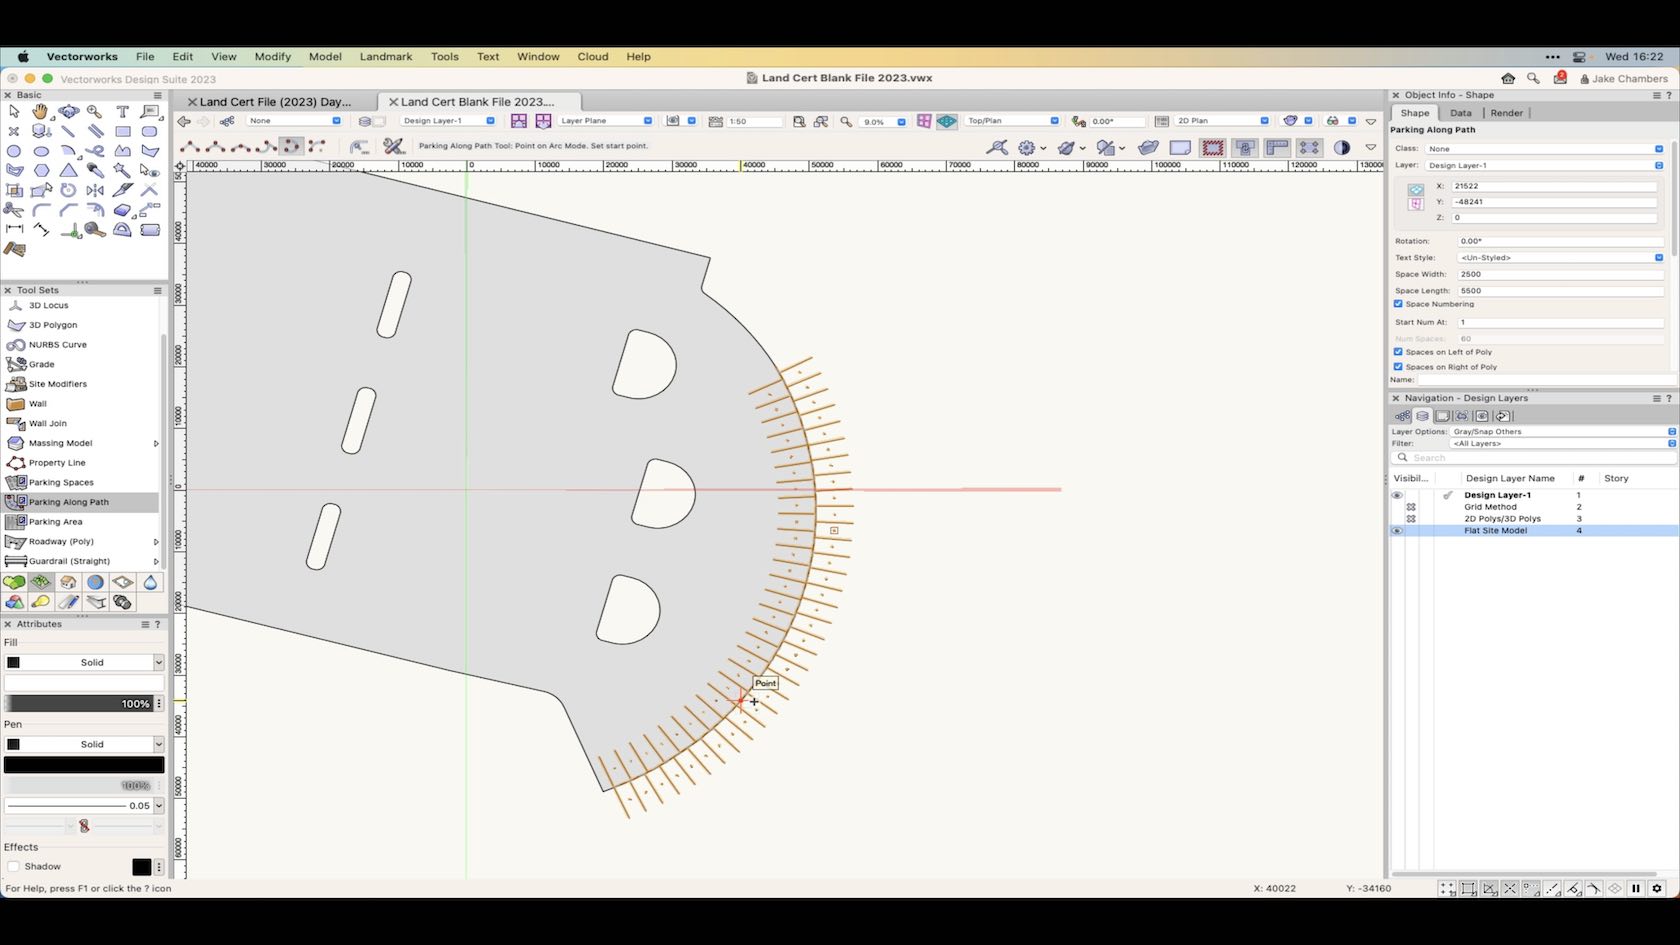
Task: Switch to the Render tab in Object Info
Action: [x=1505, y=113]
